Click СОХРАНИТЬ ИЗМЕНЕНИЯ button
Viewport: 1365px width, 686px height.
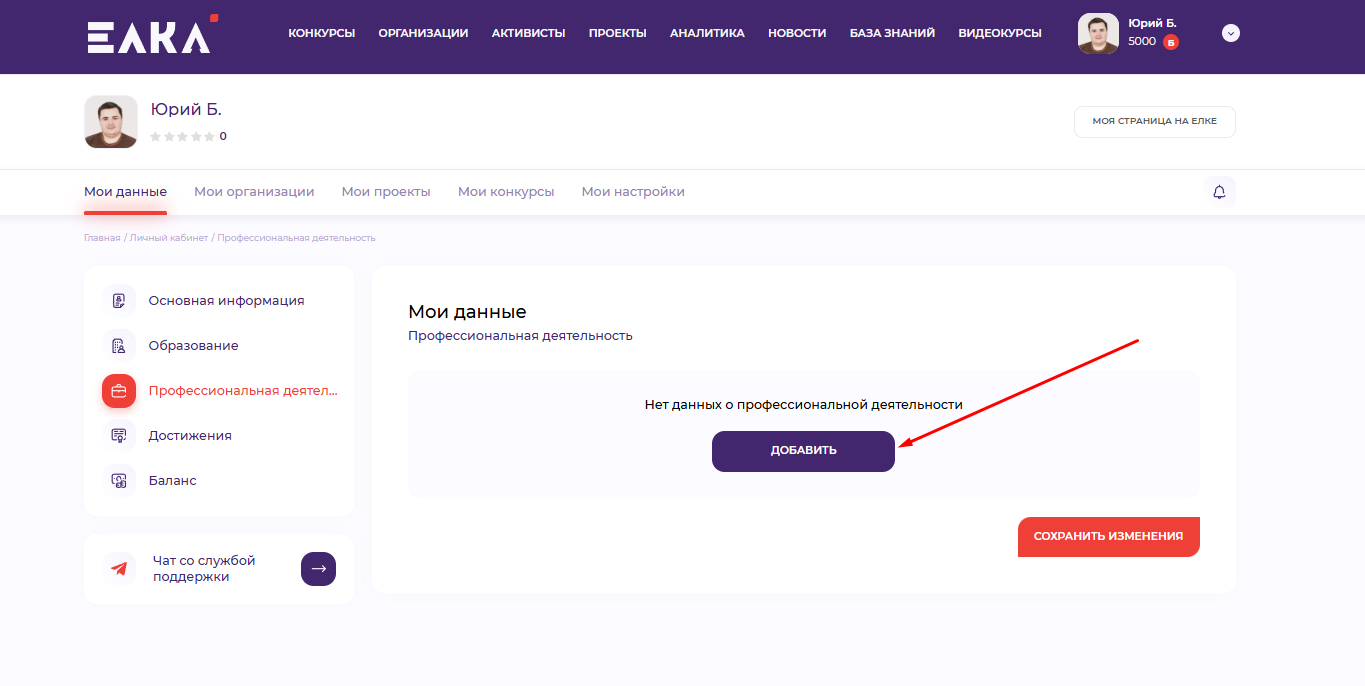click(x=1108, y=536)
